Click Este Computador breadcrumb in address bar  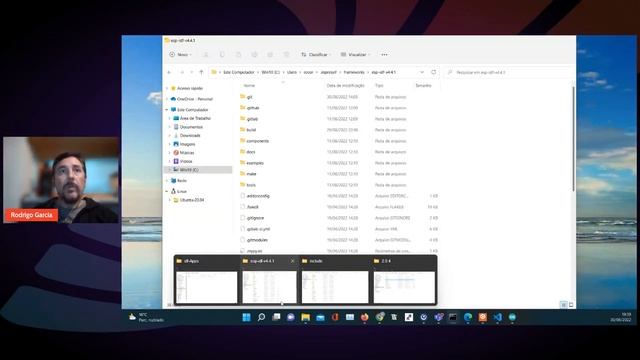point(239,72)
